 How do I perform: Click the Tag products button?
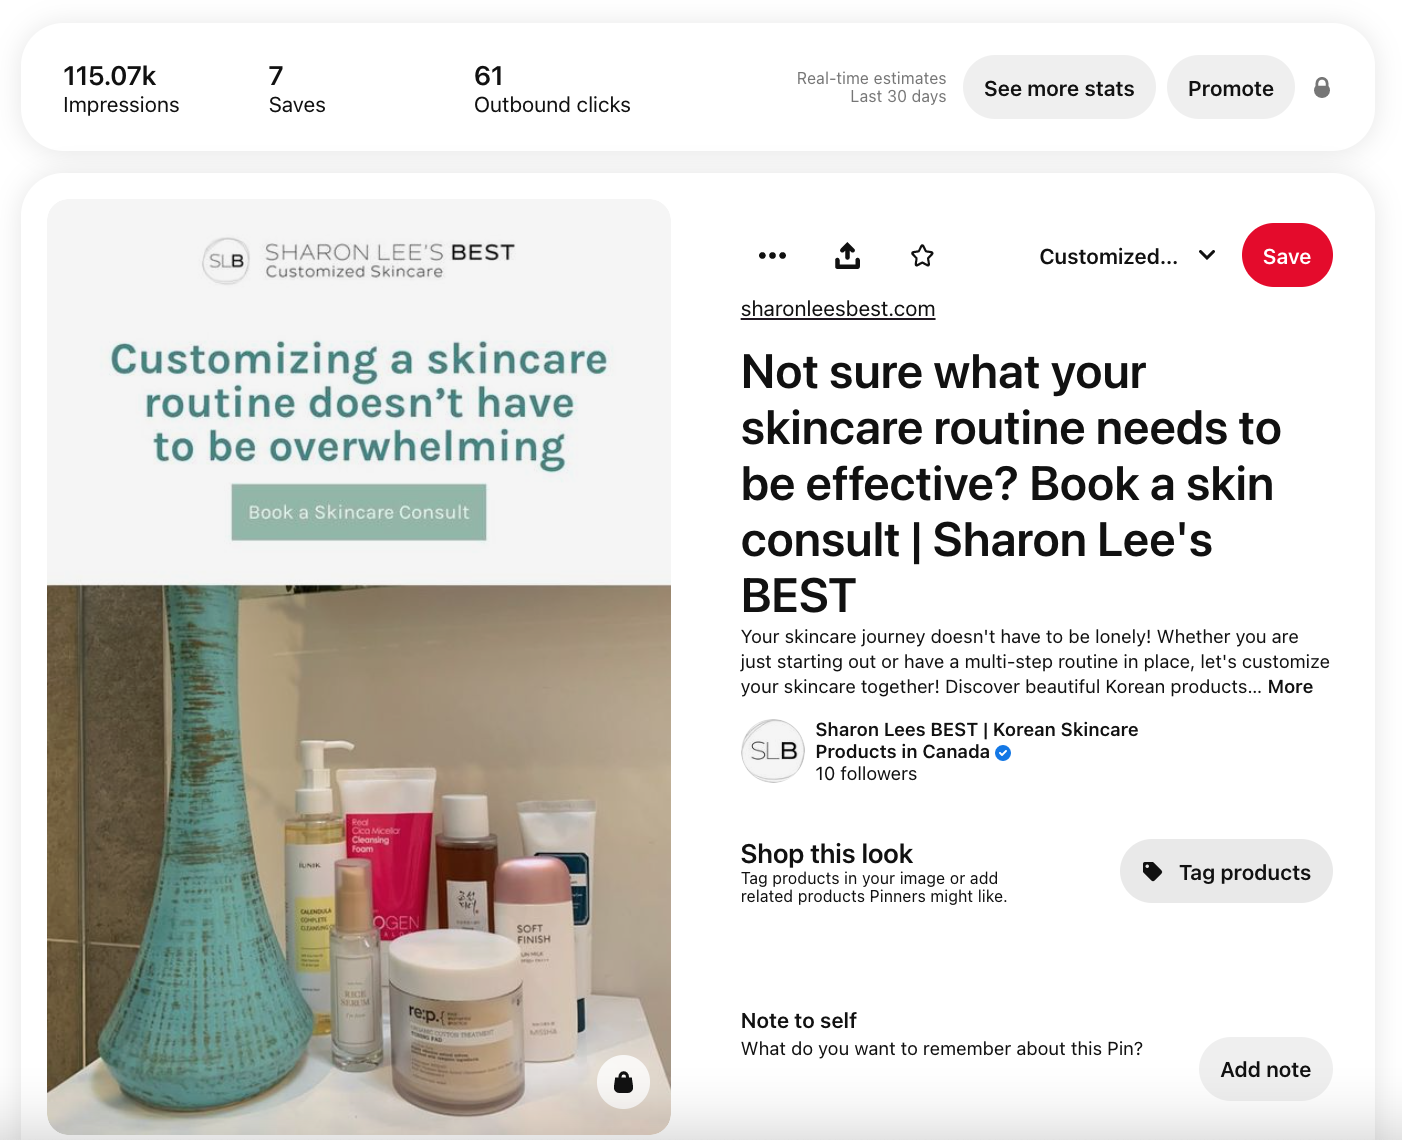pyautogui.click(x=1226, y=871)
